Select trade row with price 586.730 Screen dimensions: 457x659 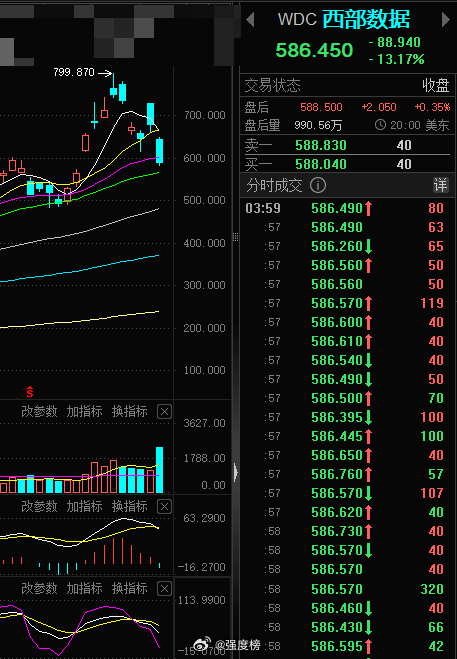pos(347,531)
